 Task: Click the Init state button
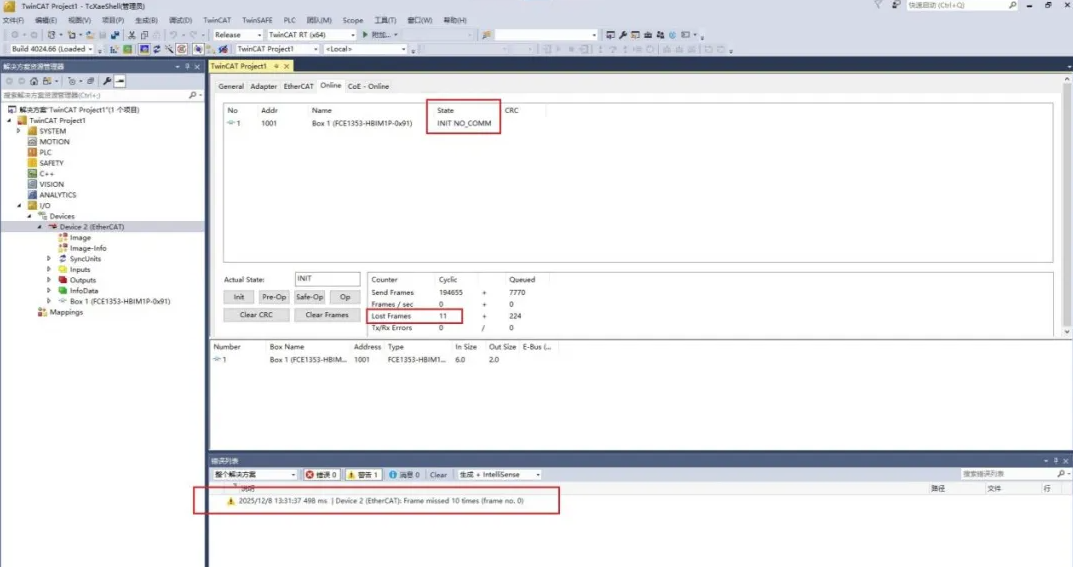point(239,297)
